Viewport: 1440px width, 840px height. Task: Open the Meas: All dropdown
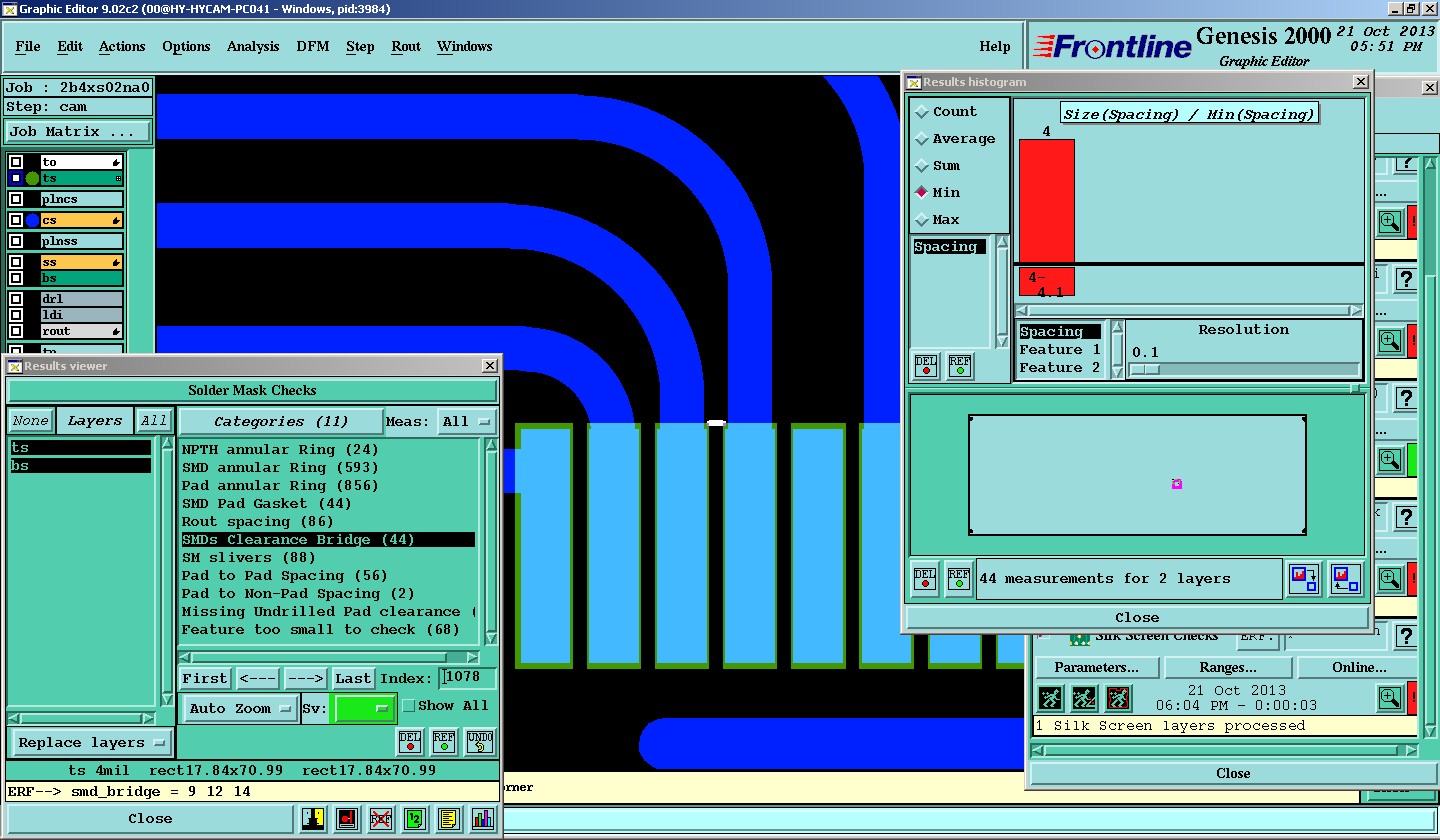(468, 421)
